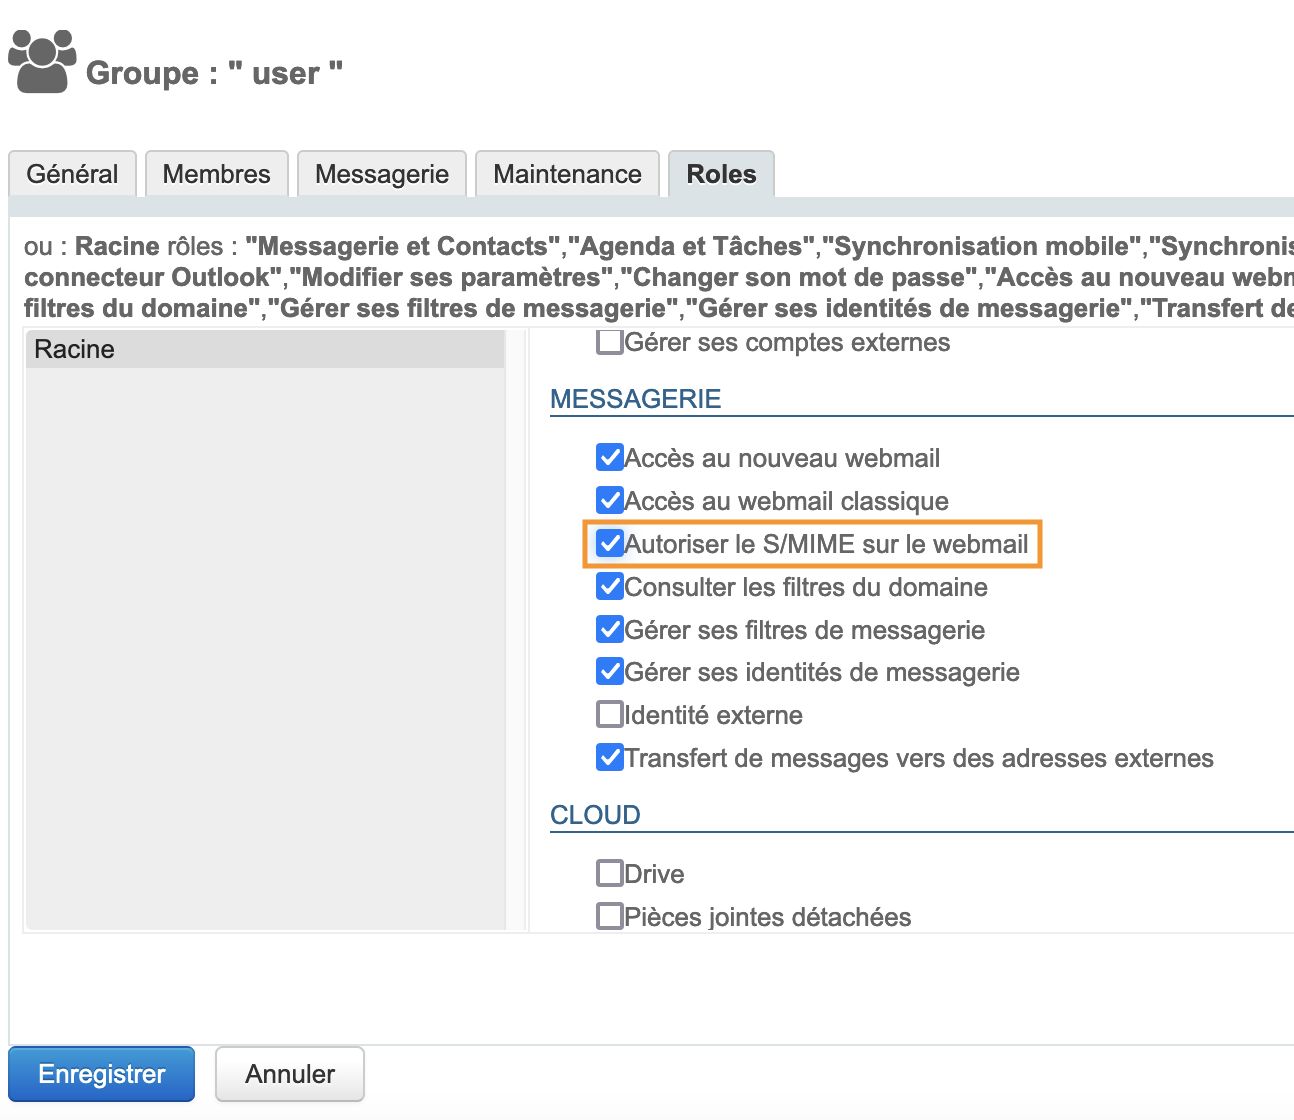
Task: Uncheck Consulter les filtres du domaine
Action: tap(609, 586)
